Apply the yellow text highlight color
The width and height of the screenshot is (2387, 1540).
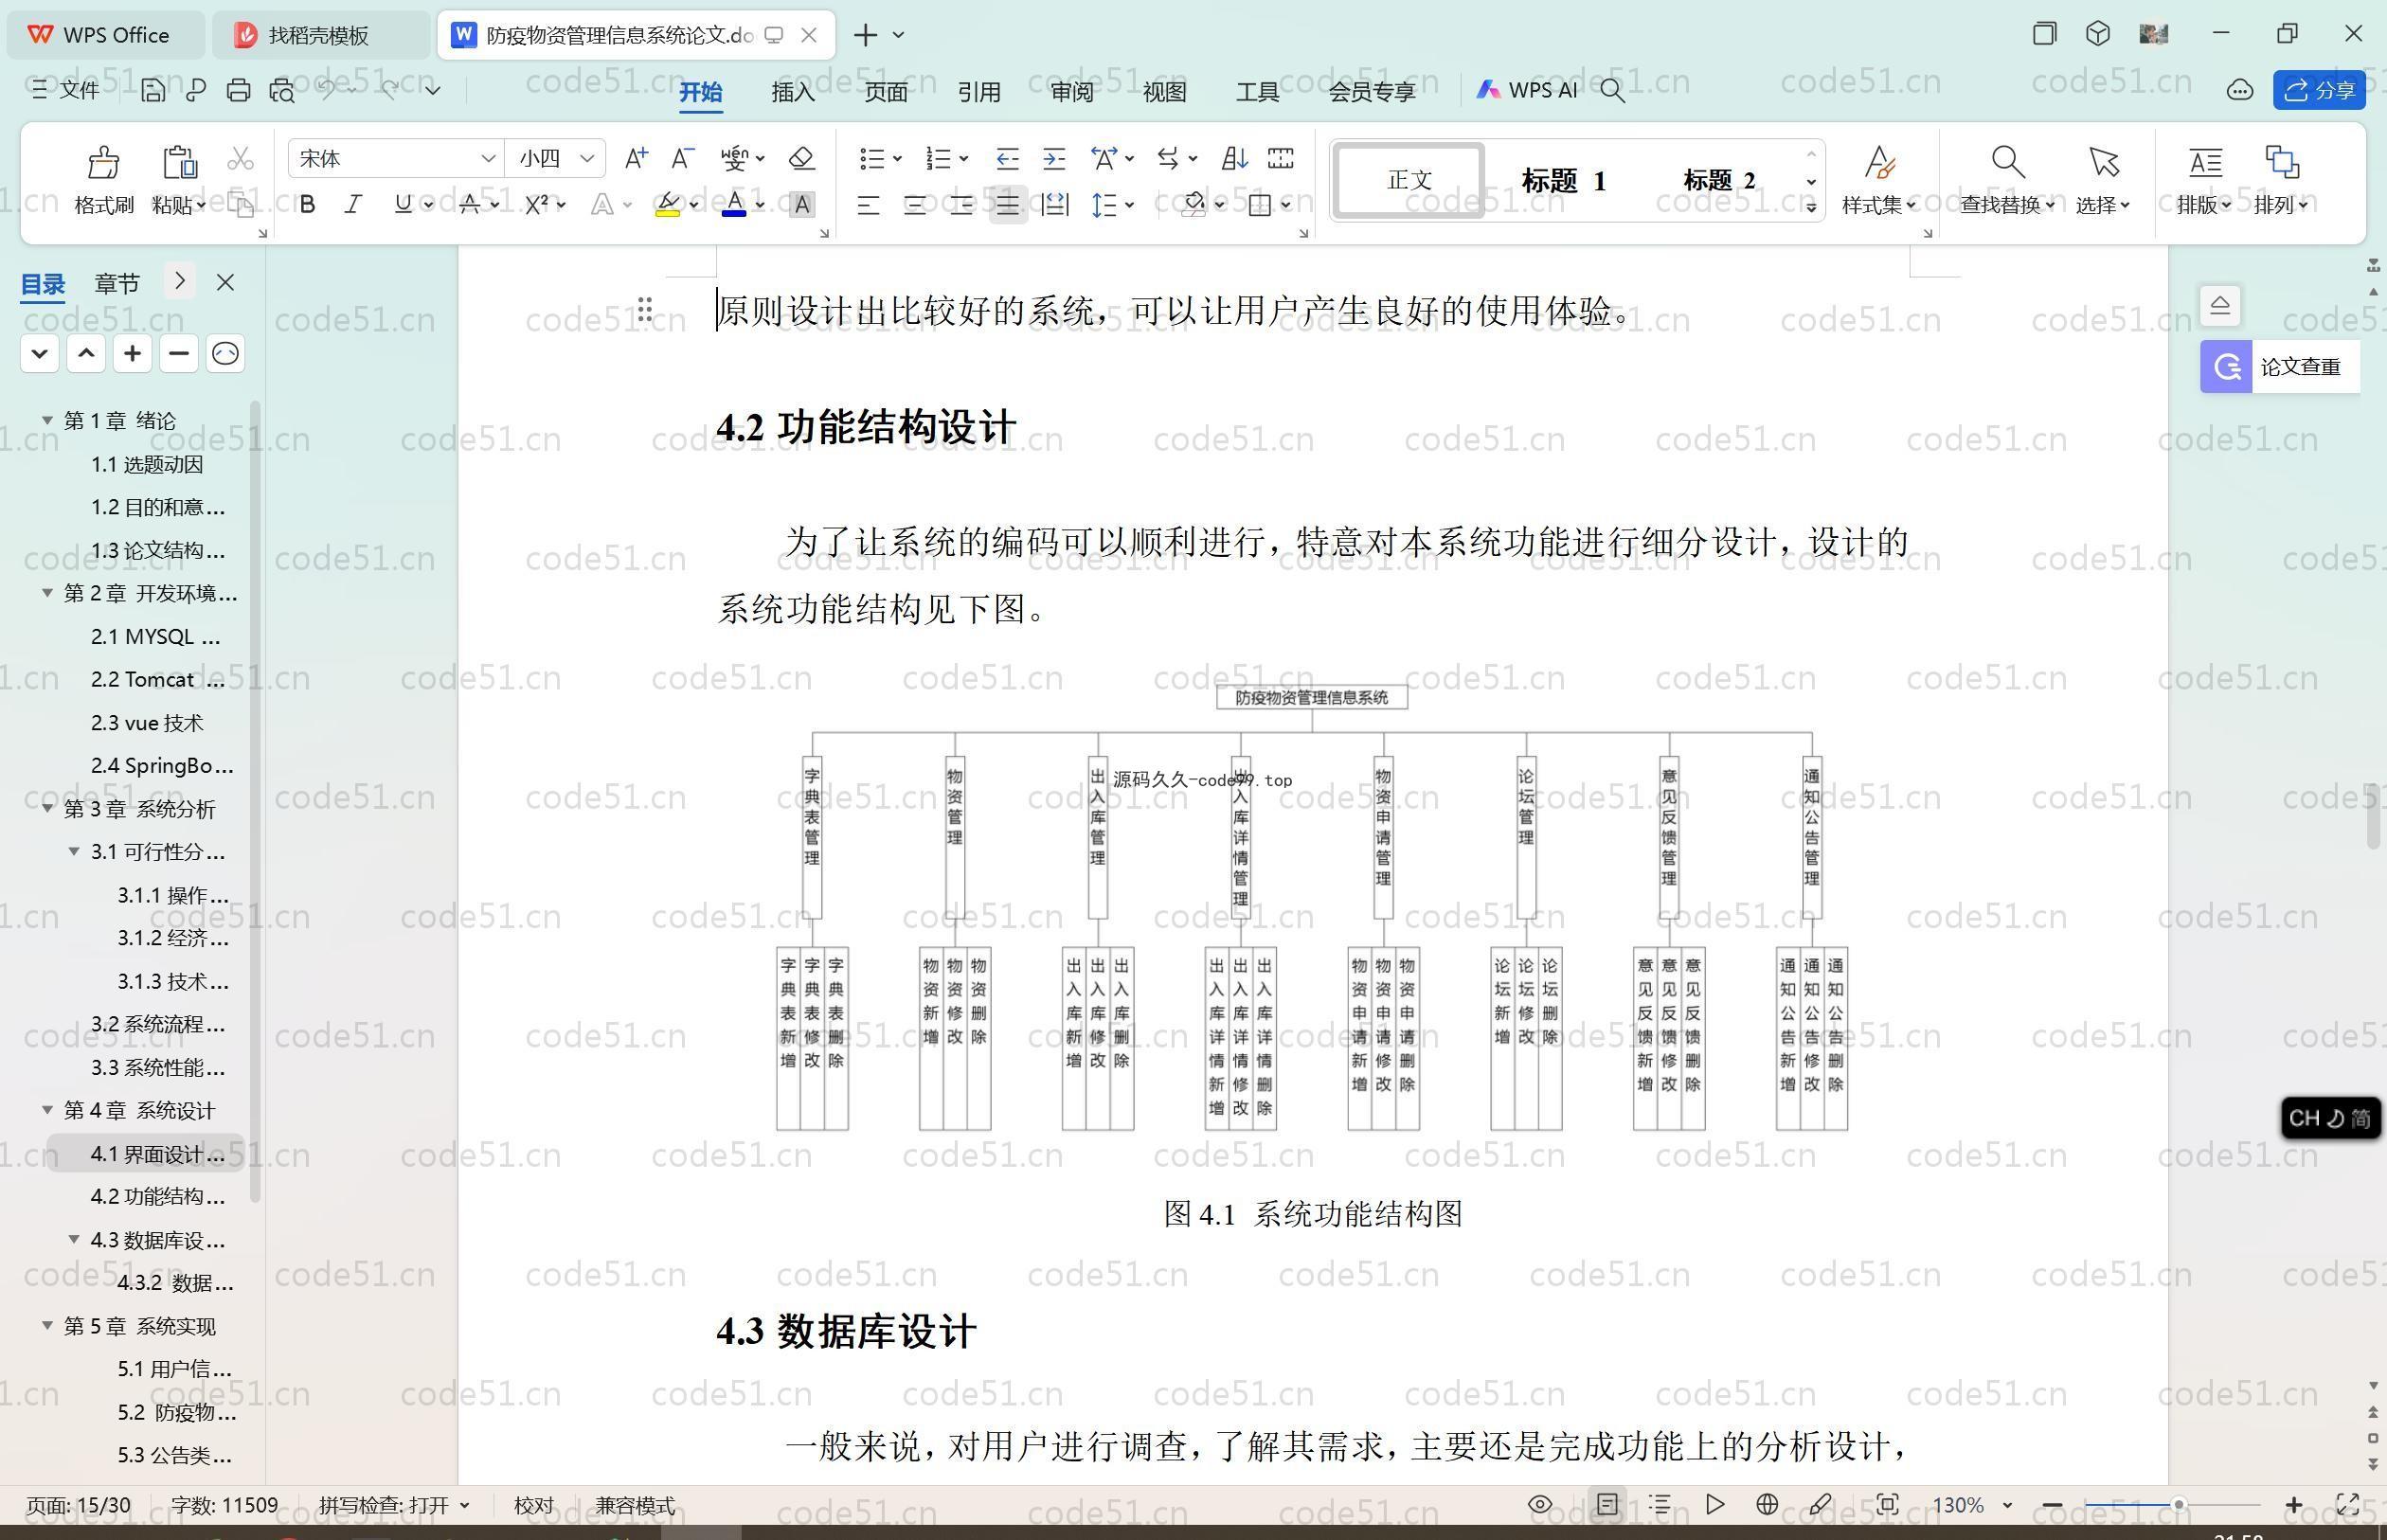(668, 205)
